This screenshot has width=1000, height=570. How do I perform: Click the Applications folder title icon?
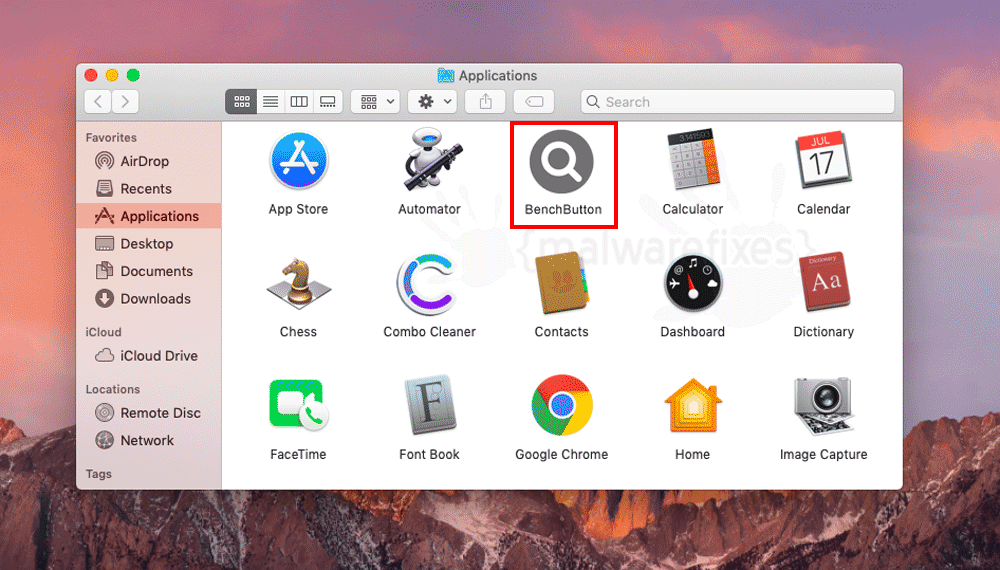tap(446, 75)
